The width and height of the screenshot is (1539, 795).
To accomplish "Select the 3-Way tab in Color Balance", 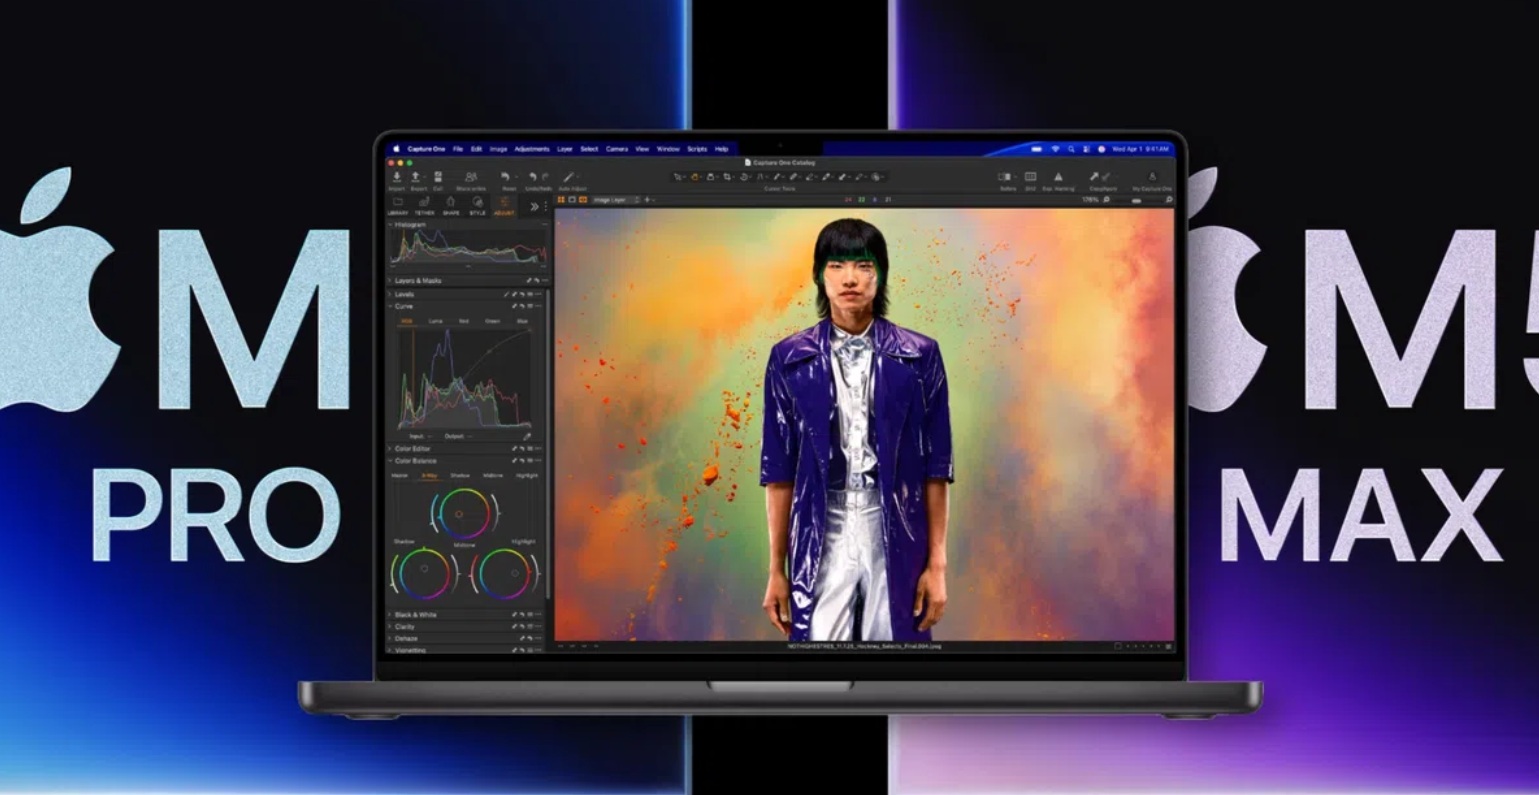I will (431, 475).
